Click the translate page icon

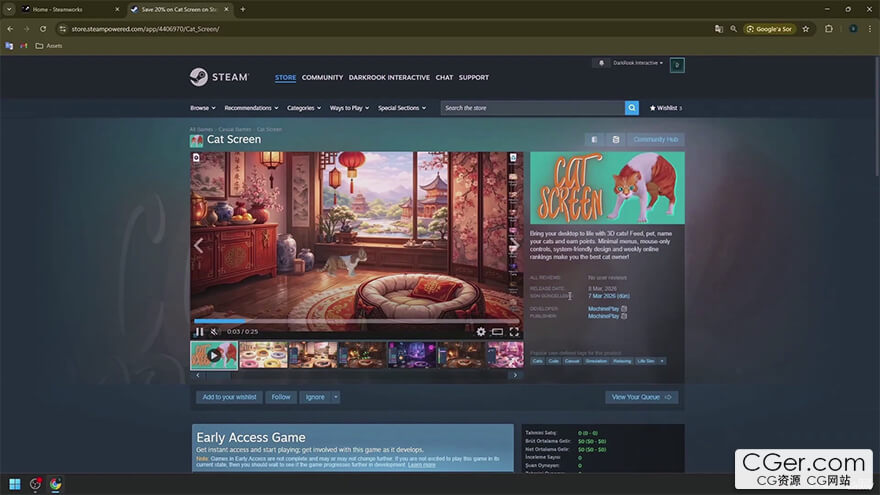tap(719, 29)
